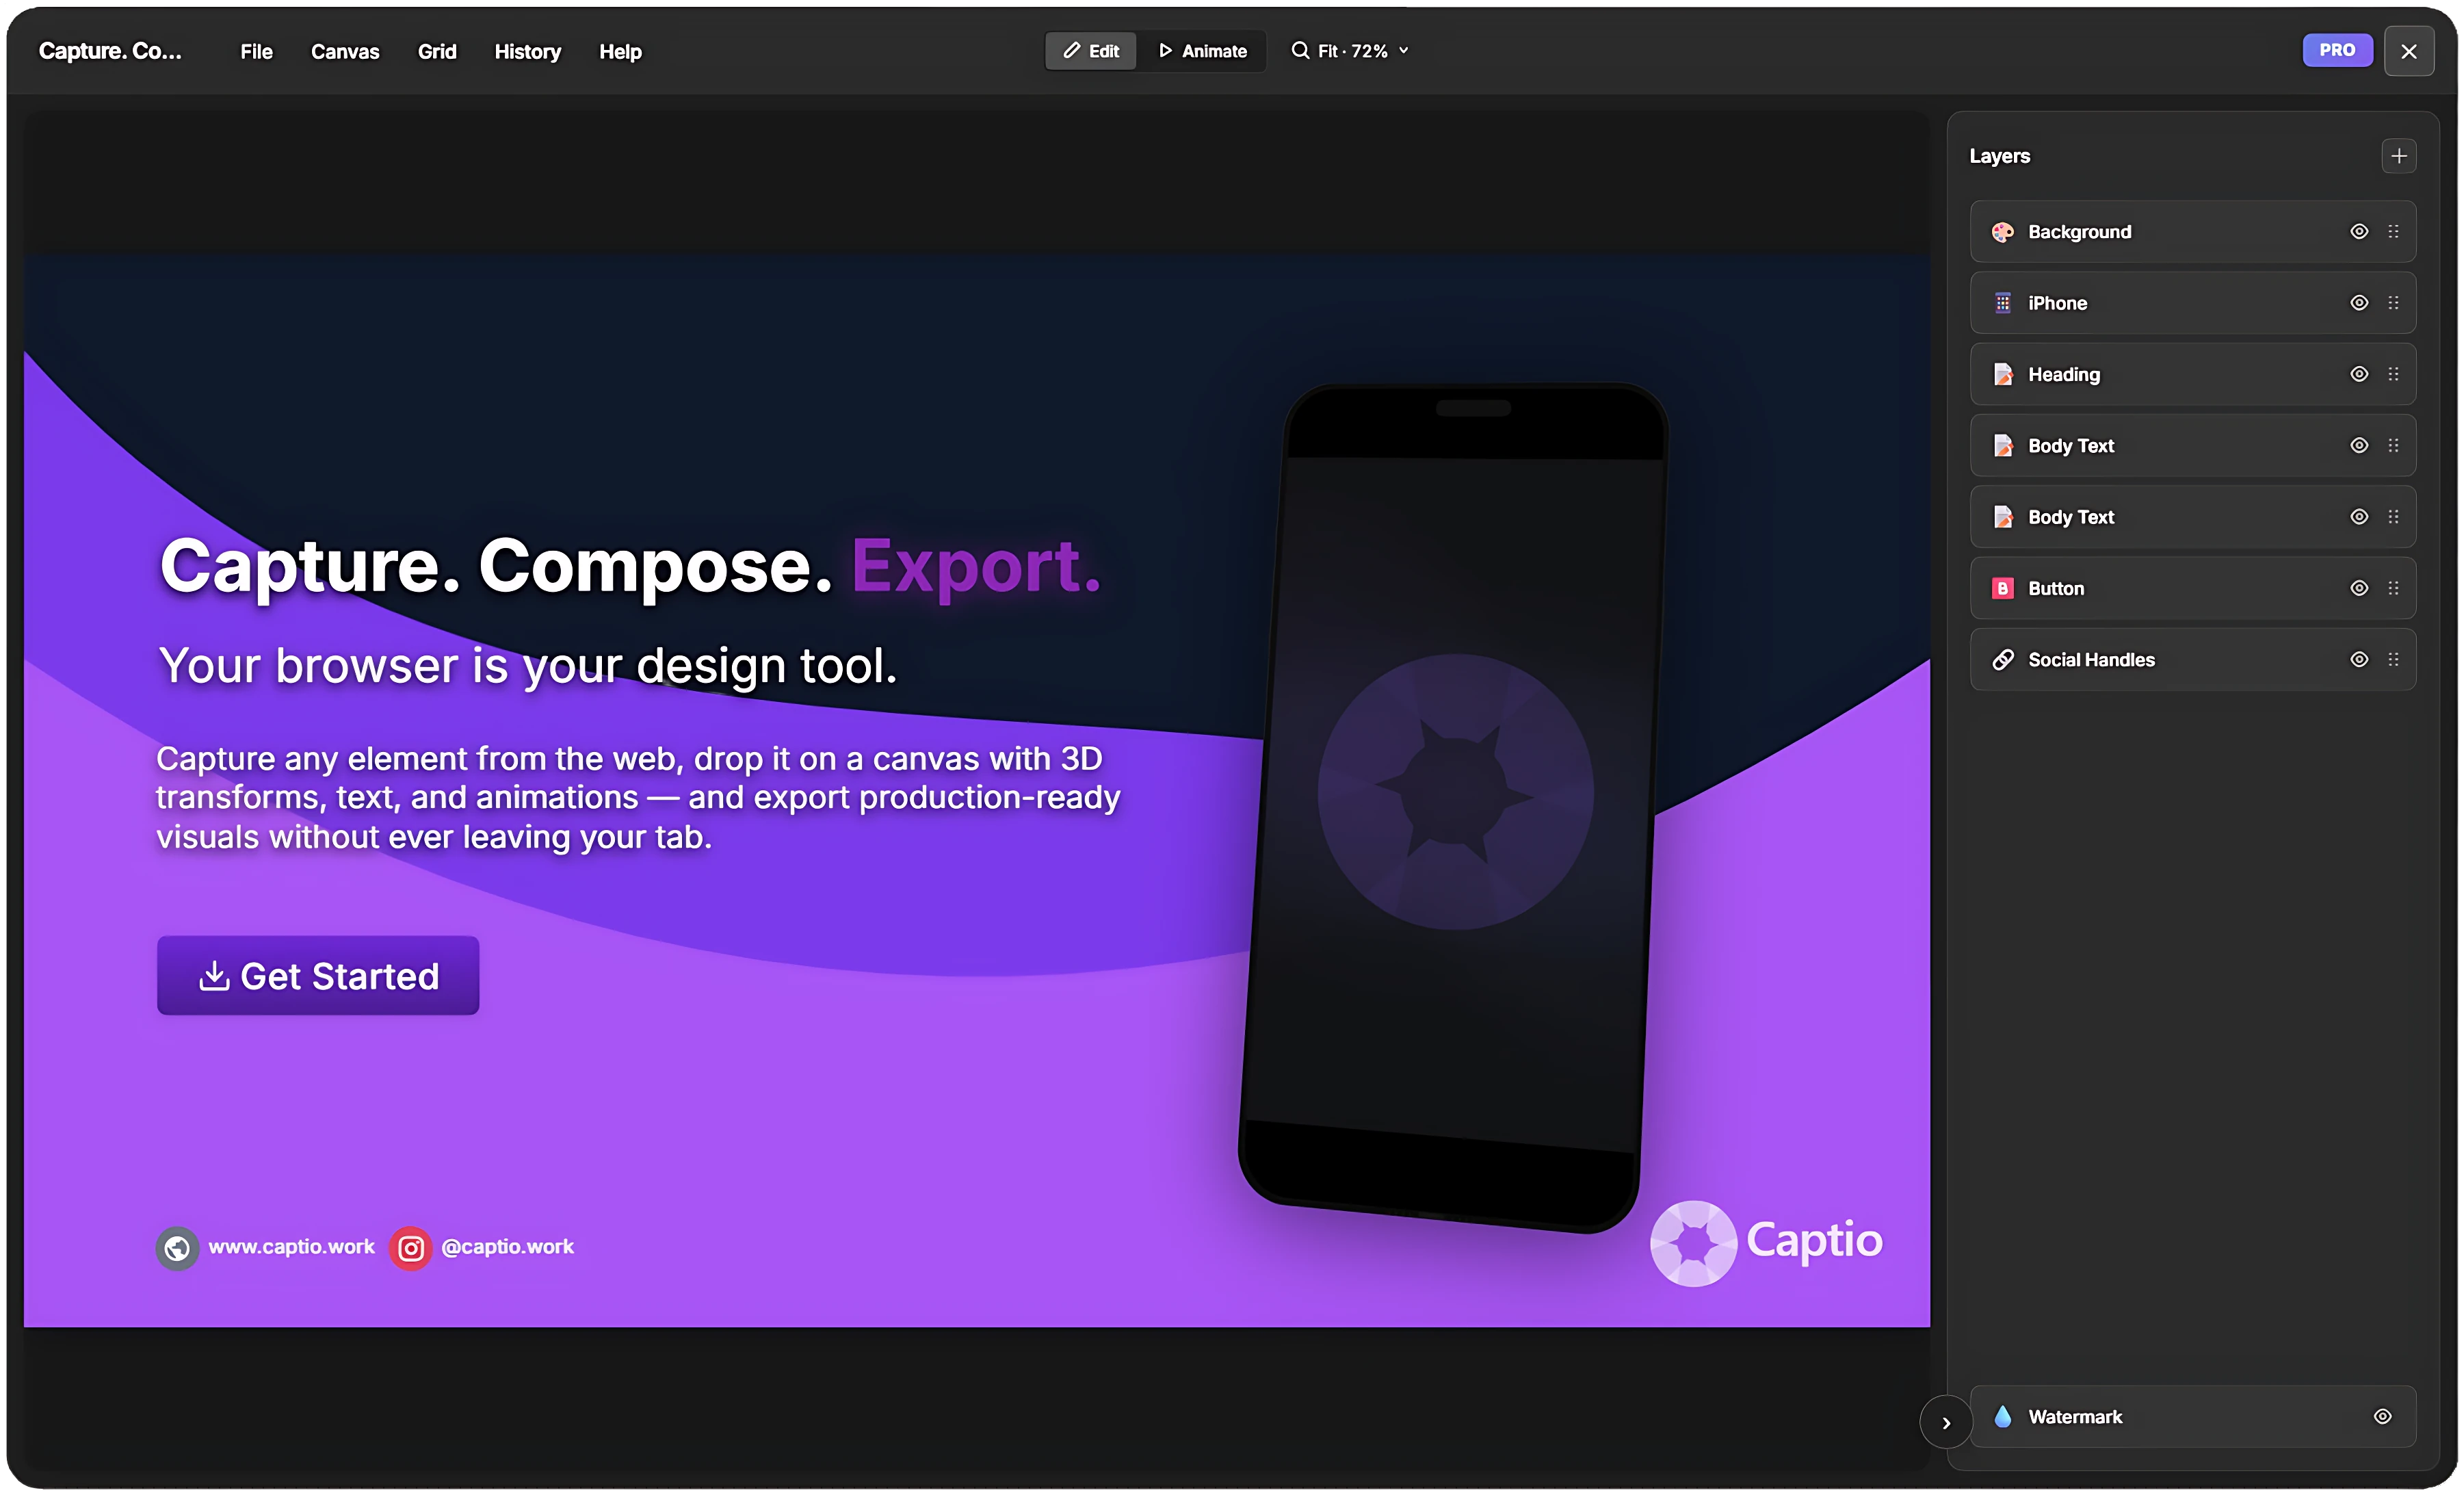
Task: Click the B icon on the Button layer
Action: [2003, 588]
